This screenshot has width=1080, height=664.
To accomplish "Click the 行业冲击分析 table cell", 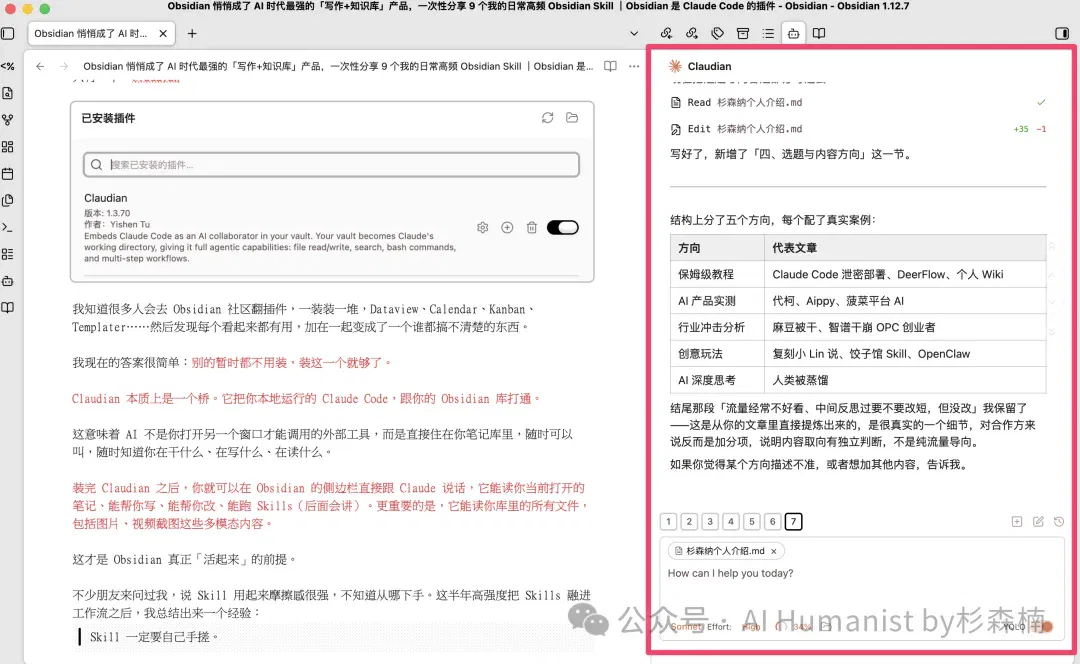I will tap(716, 327).
